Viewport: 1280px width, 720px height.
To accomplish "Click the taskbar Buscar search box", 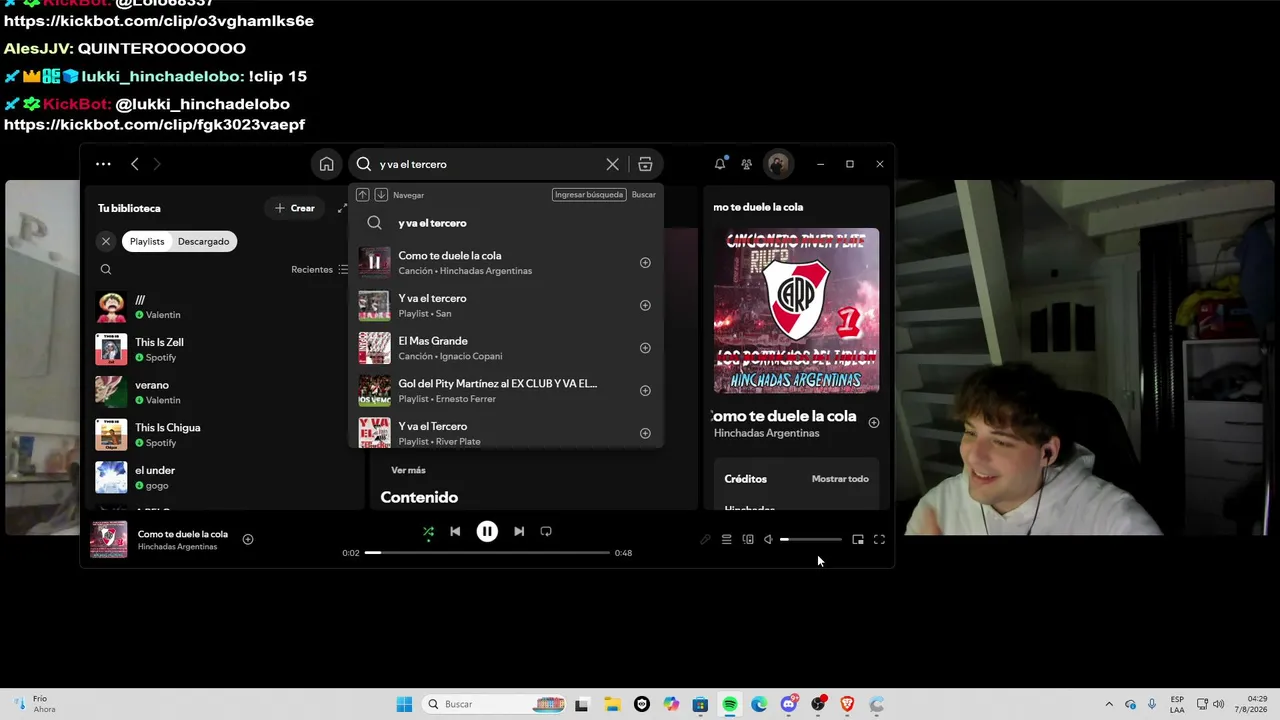I will (496, 704).
